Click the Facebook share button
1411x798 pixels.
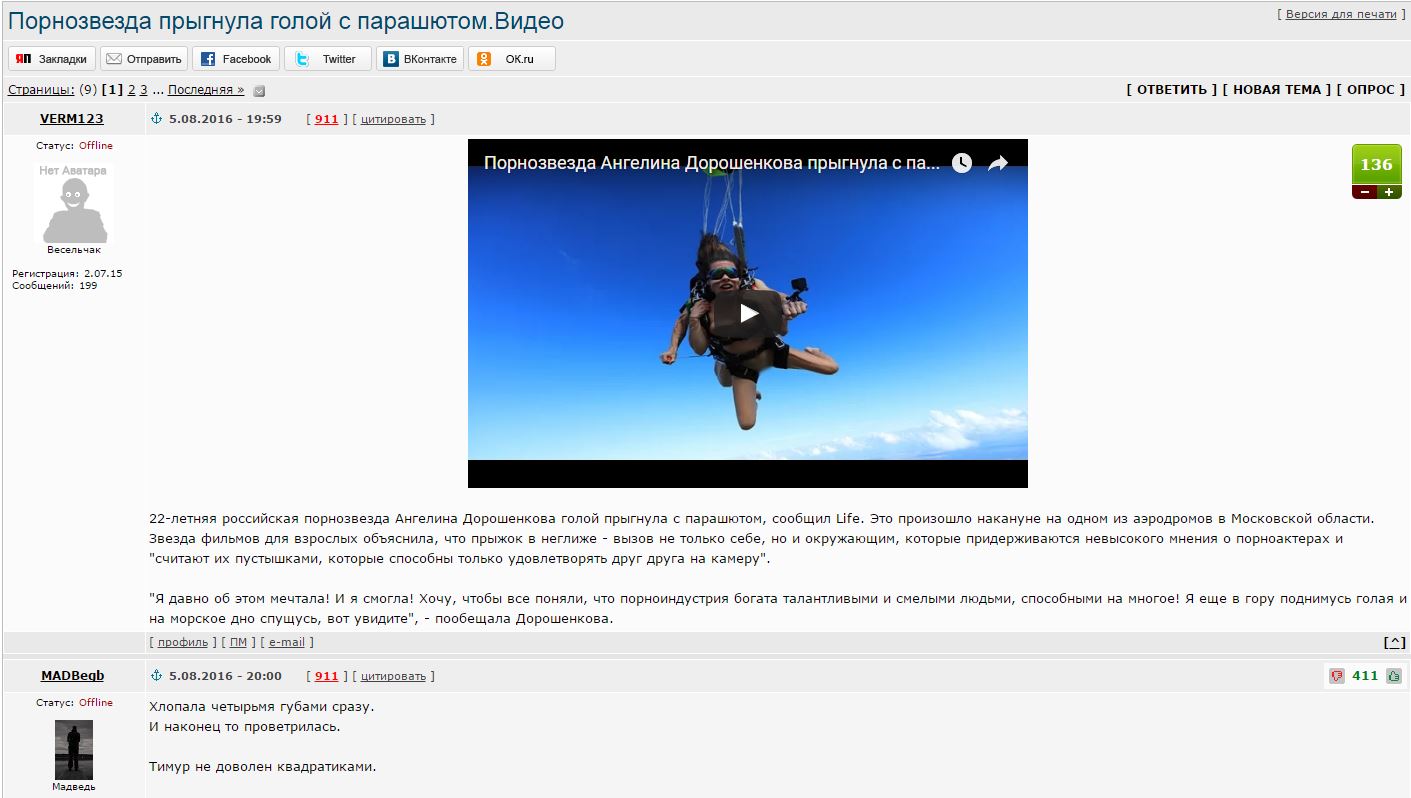[x=236, y=59]
